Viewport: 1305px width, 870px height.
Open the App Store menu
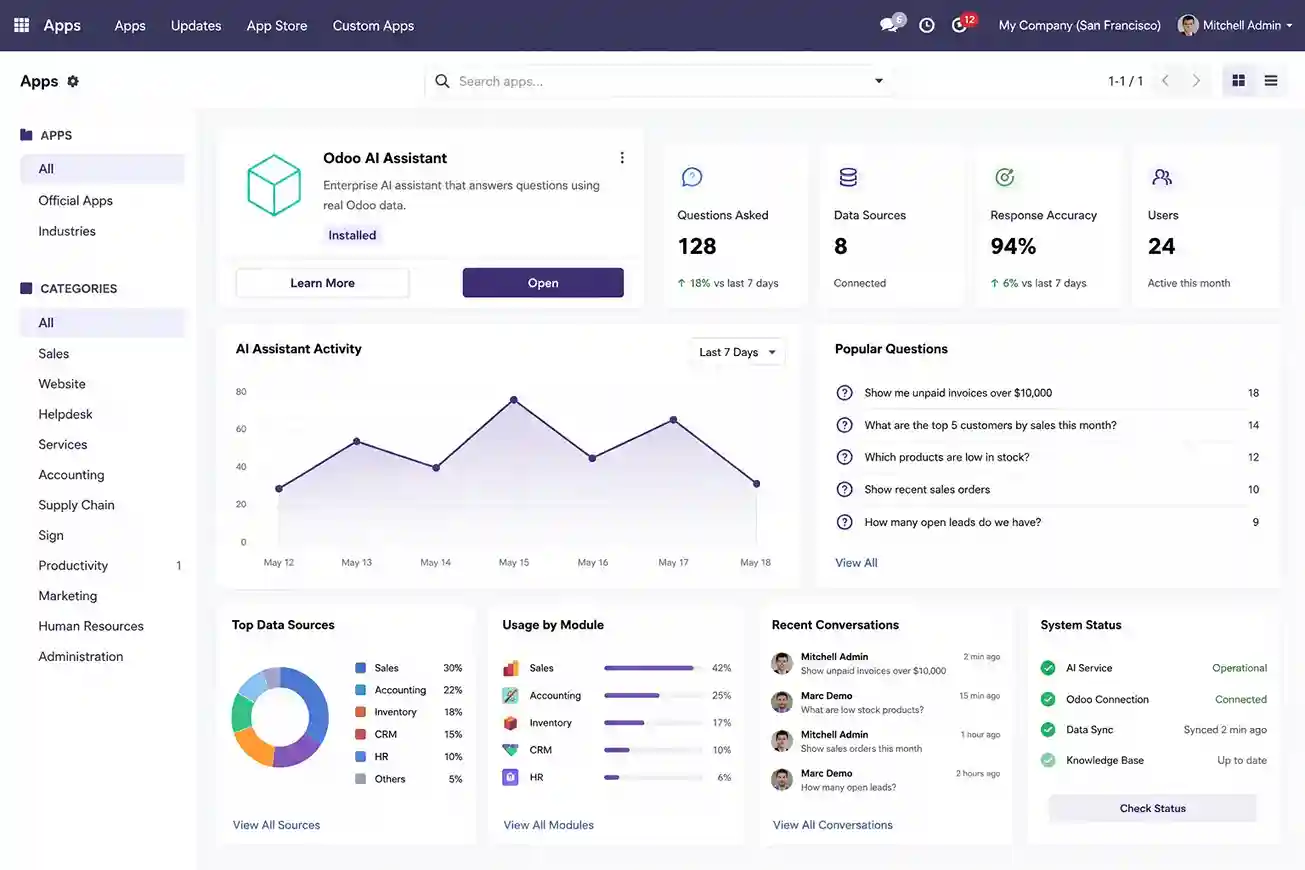(277, 25)
